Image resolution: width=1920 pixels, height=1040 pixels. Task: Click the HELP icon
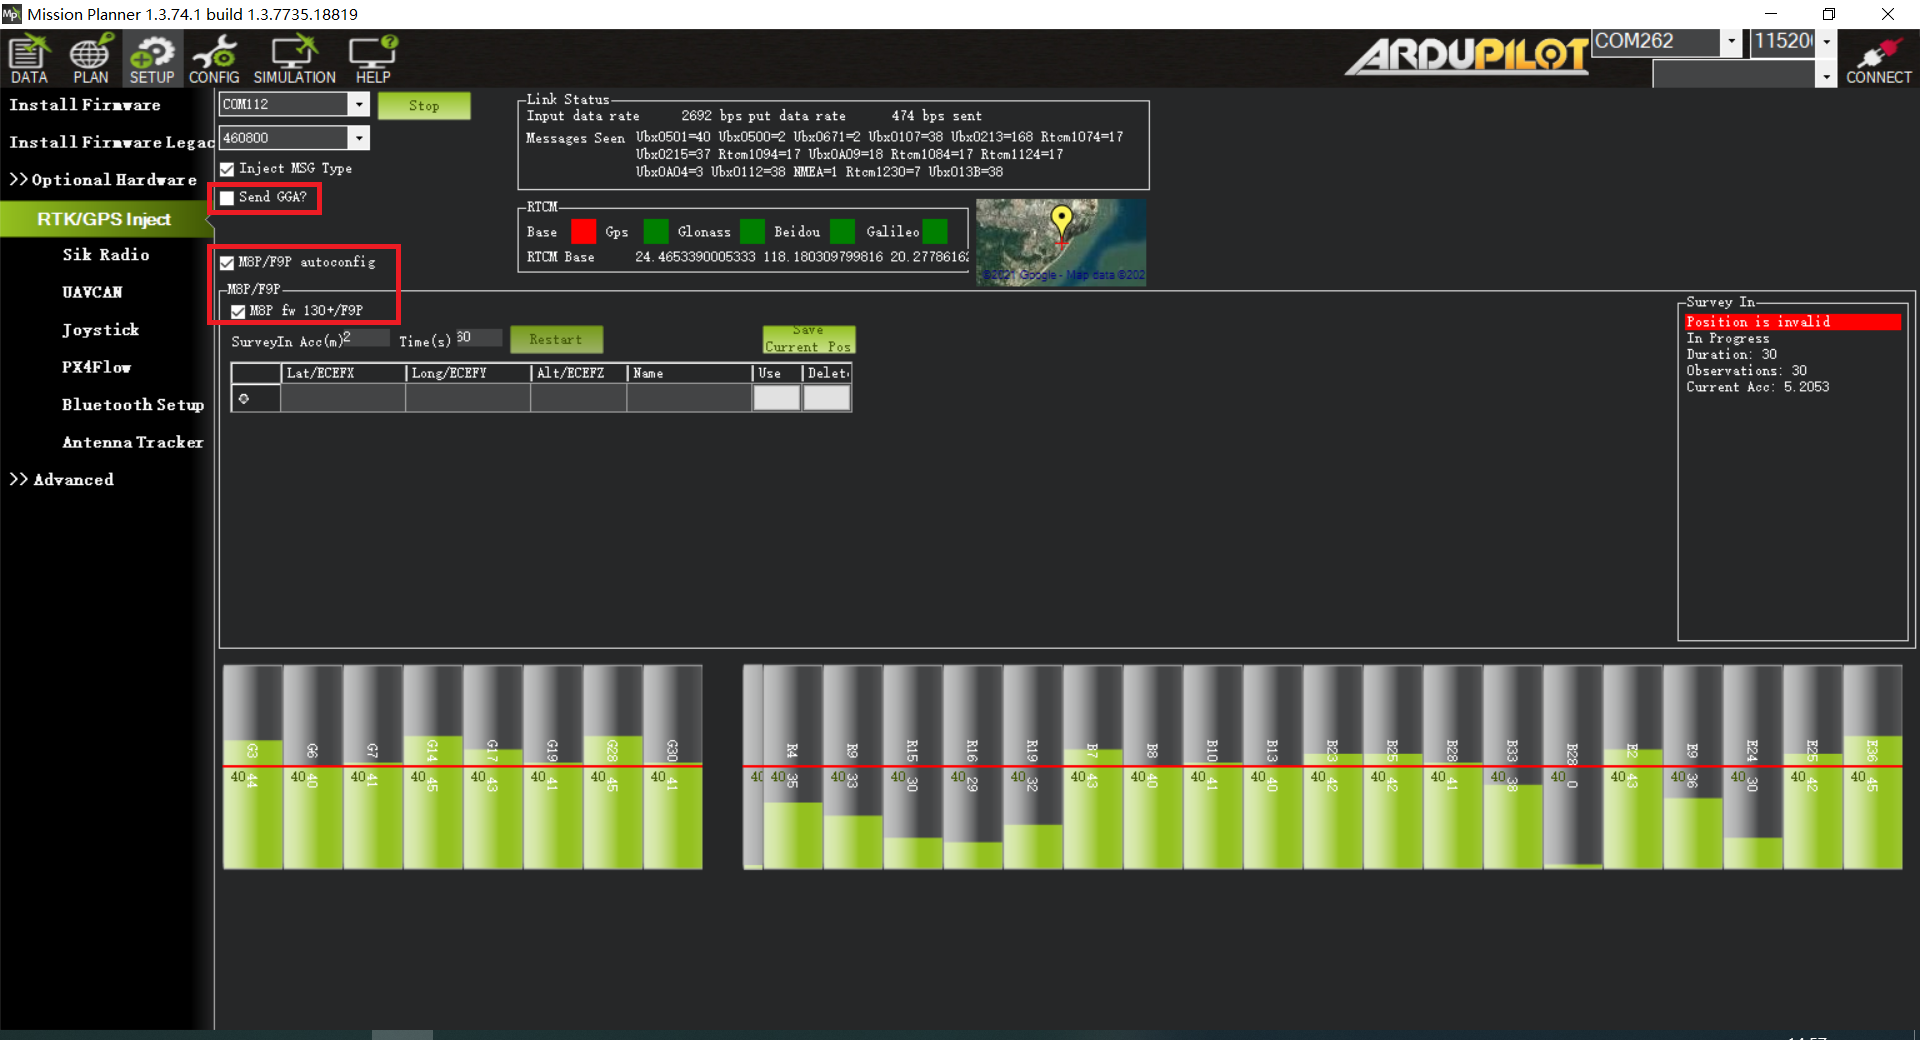373,59
